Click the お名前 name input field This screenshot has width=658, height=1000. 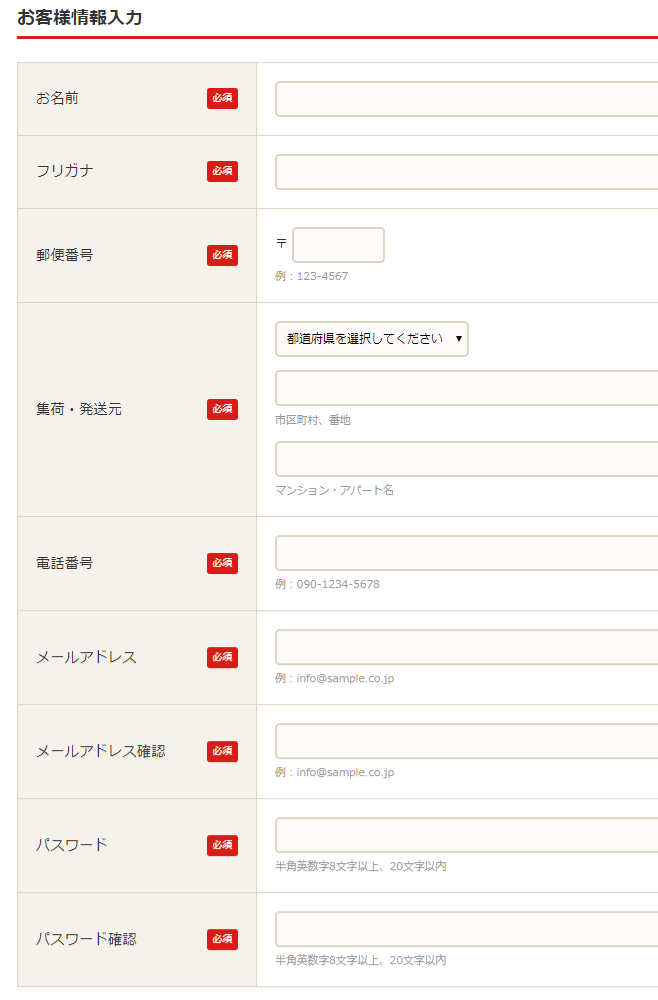(466, 99)
